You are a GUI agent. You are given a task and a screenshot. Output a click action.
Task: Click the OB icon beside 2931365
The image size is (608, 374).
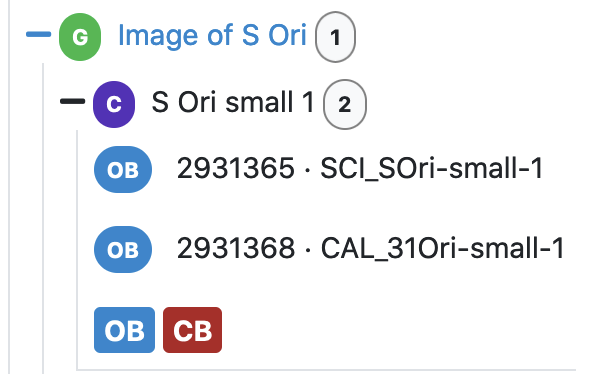coord(123,169)
